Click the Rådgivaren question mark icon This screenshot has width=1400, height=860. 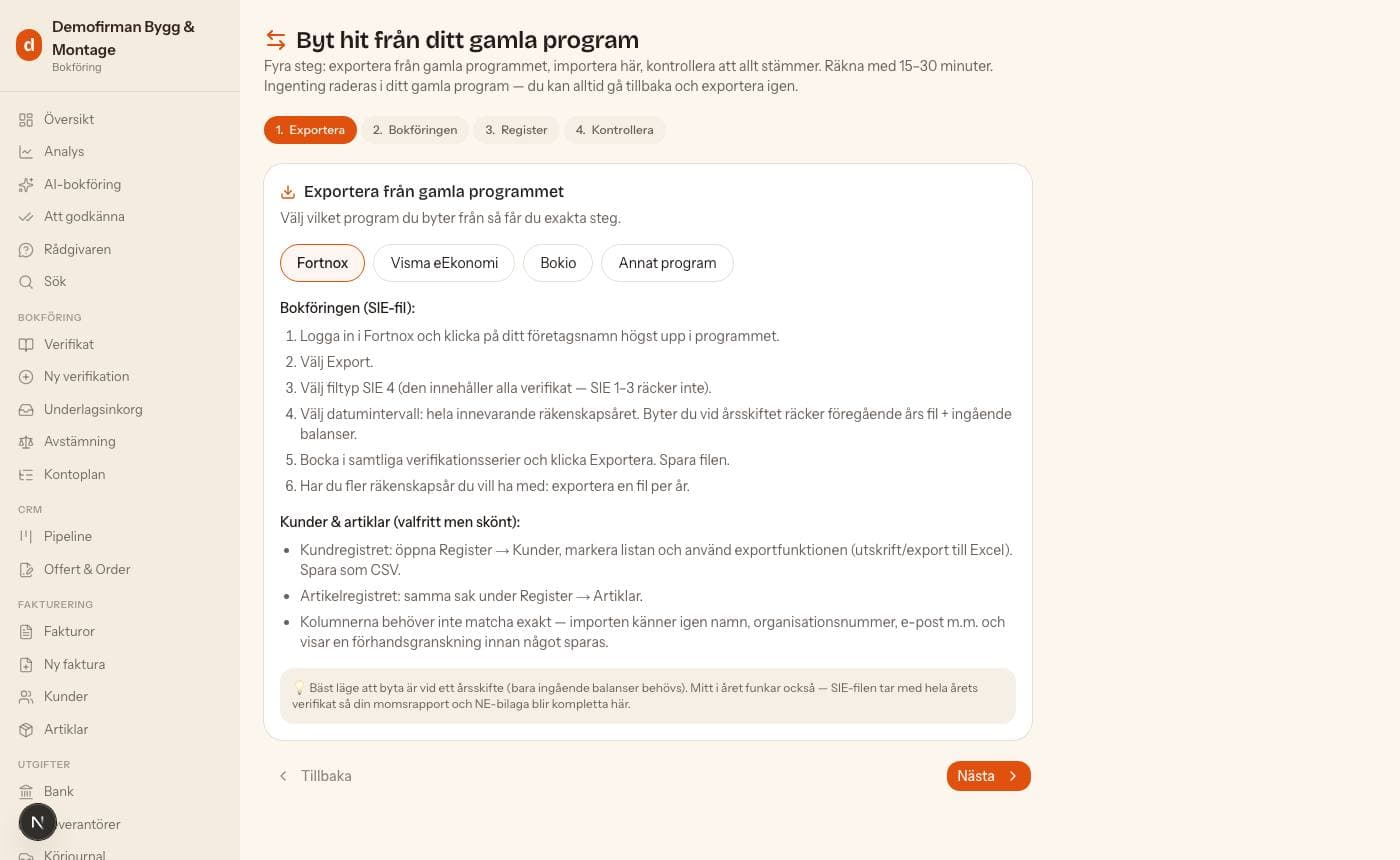point(26,249)
